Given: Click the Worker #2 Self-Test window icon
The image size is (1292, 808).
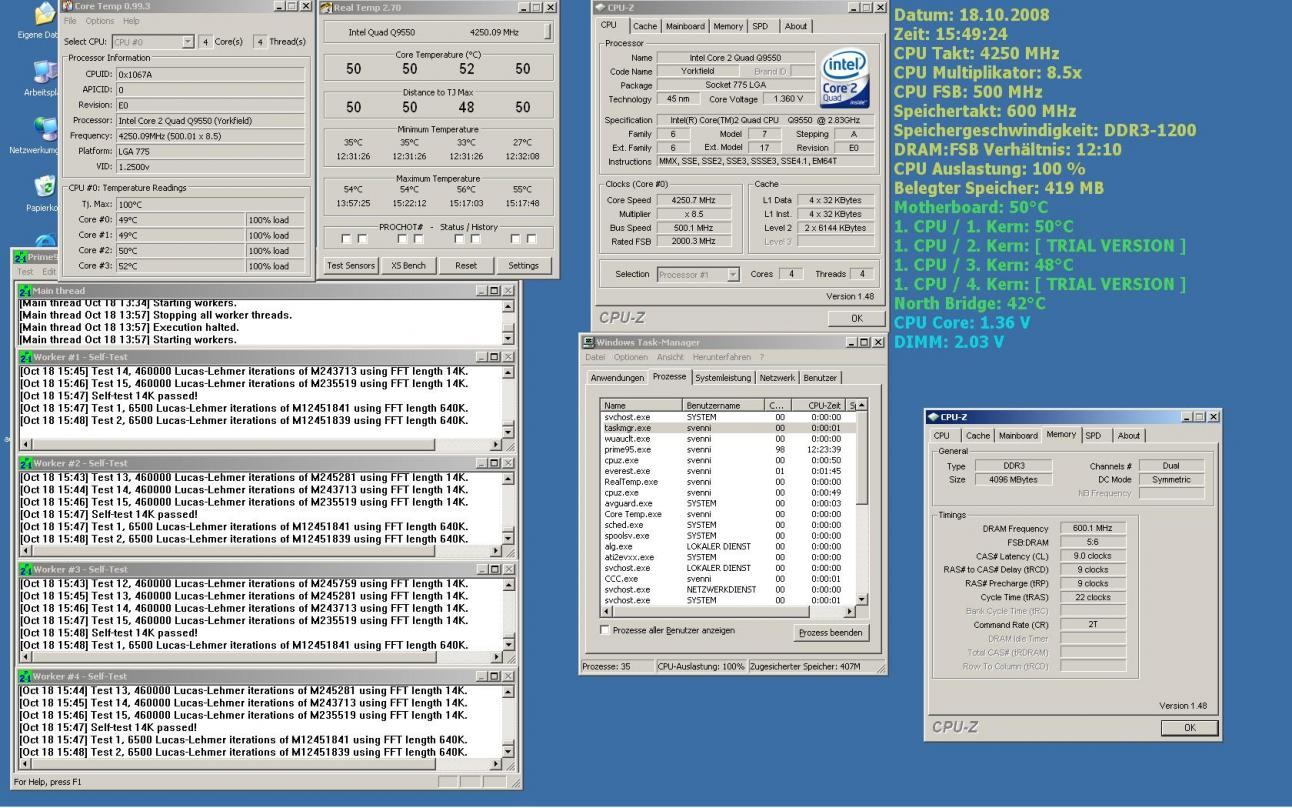Looking at the screenshot, I should click(26, 463).
